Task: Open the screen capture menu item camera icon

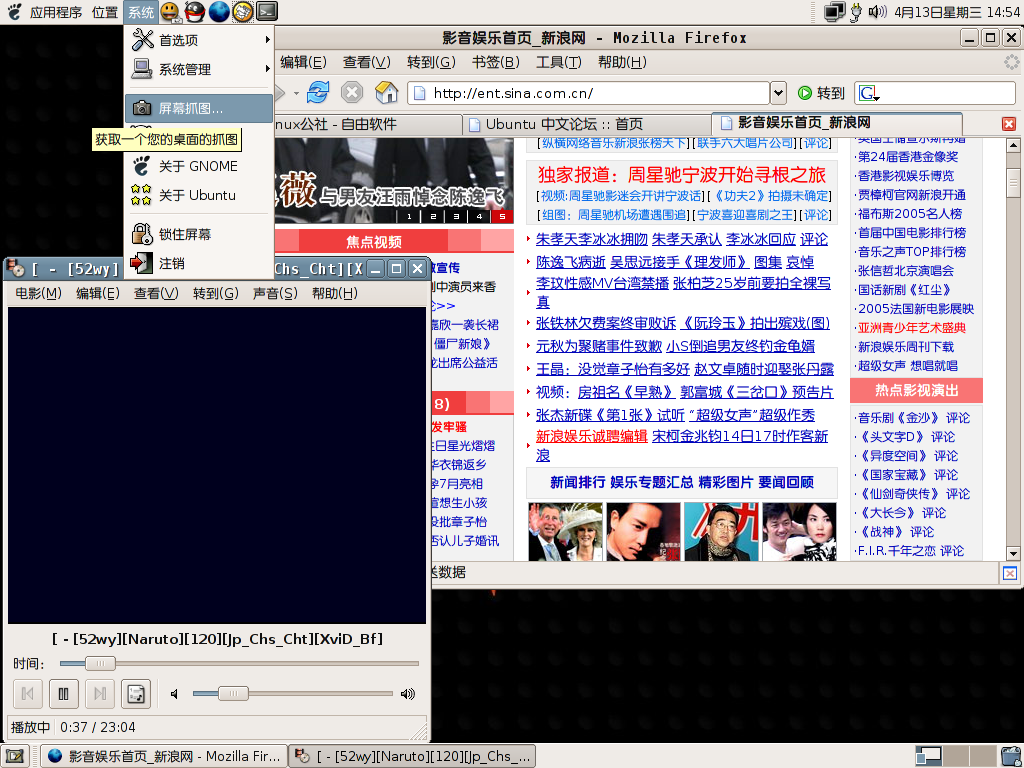Action: pyautogui.click(x=142, y=108)
